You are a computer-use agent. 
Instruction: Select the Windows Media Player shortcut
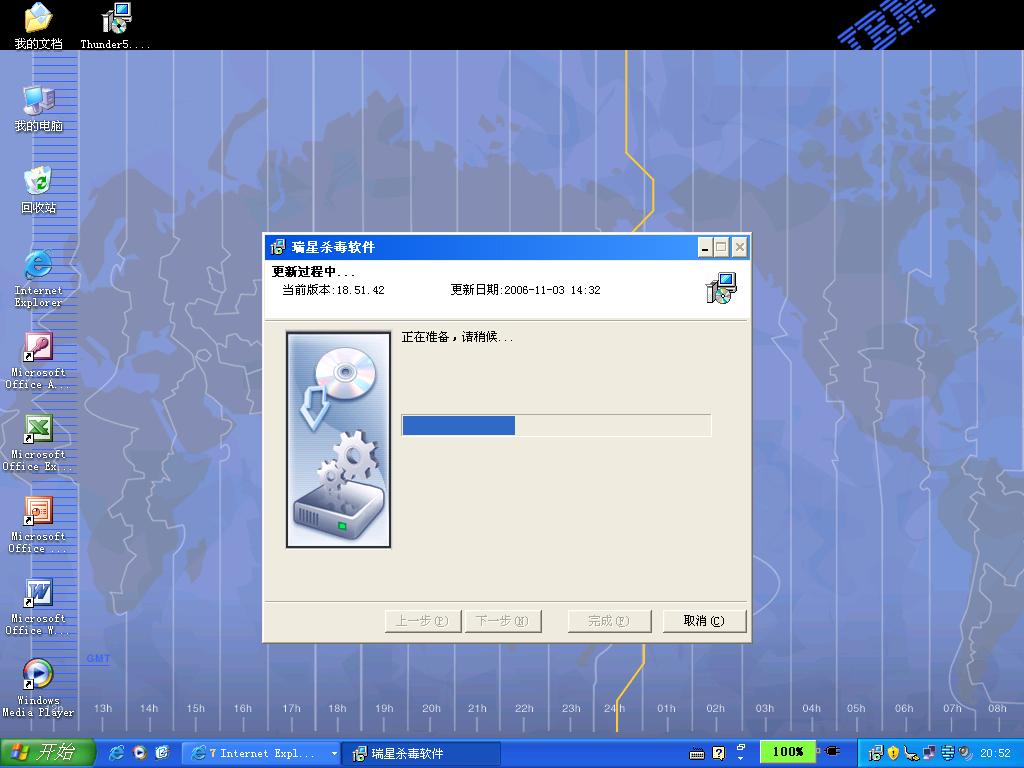(x=39, y=688)
